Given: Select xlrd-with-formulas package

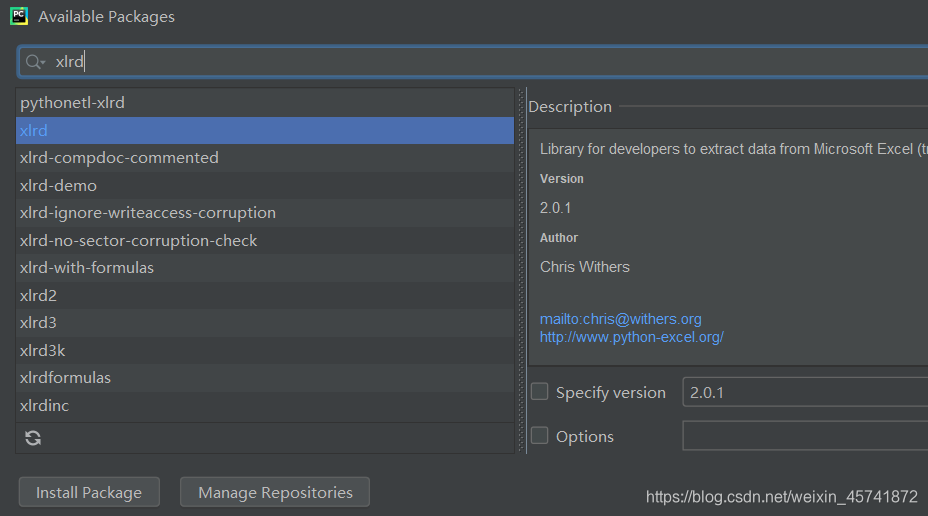Looking at the screenshot, I should 265,267.
